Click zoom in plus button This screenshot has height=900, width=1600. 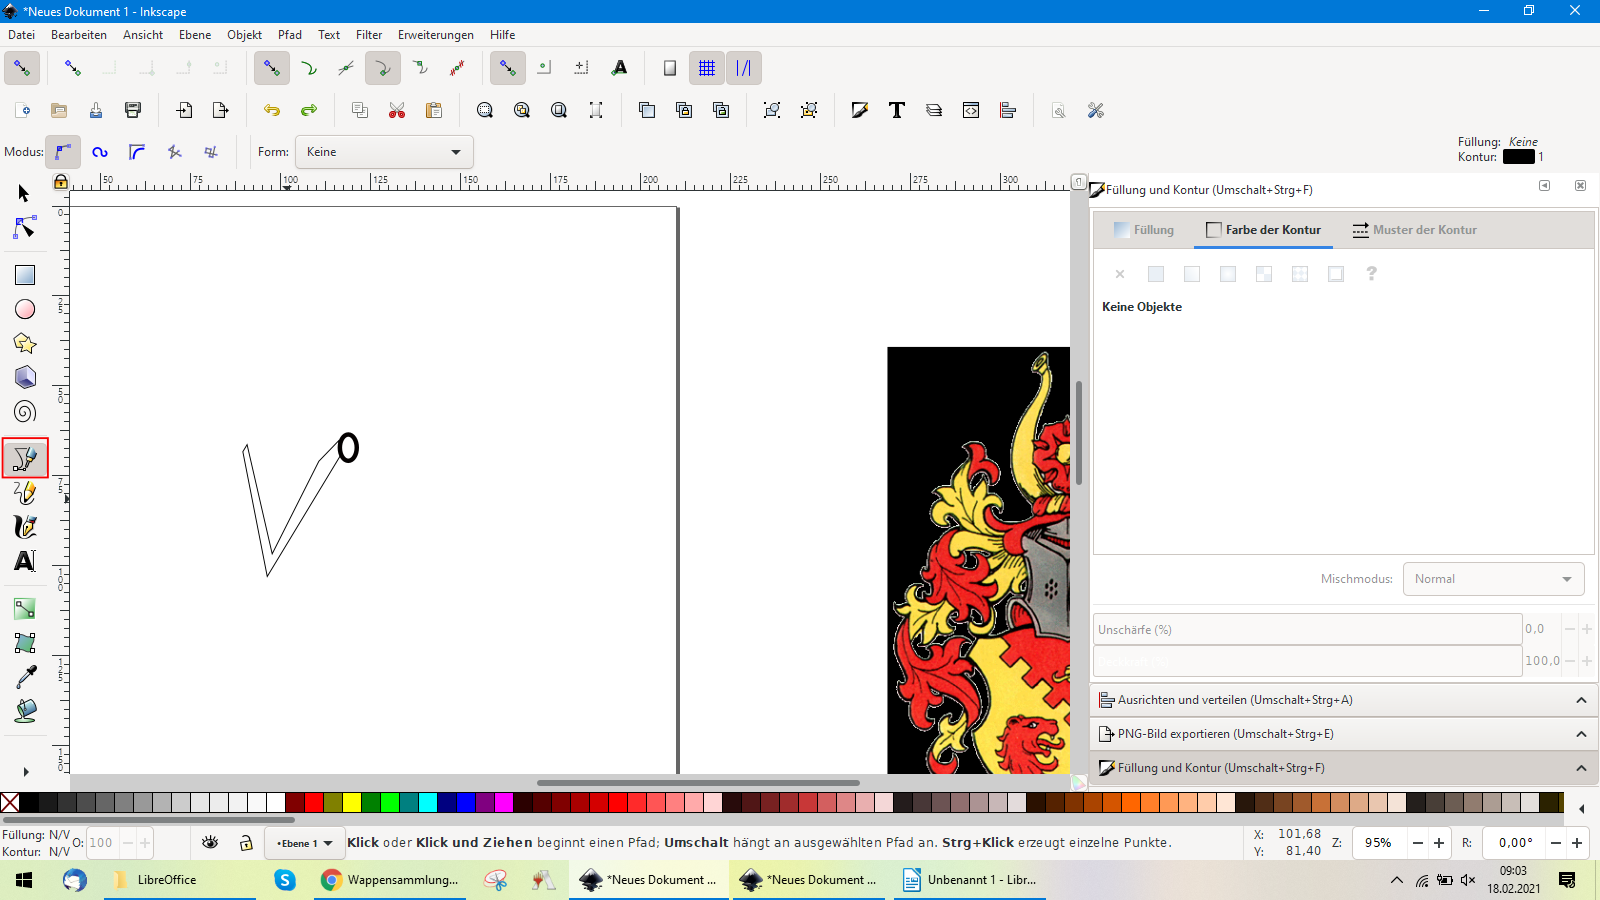[x=1439, y=843]
